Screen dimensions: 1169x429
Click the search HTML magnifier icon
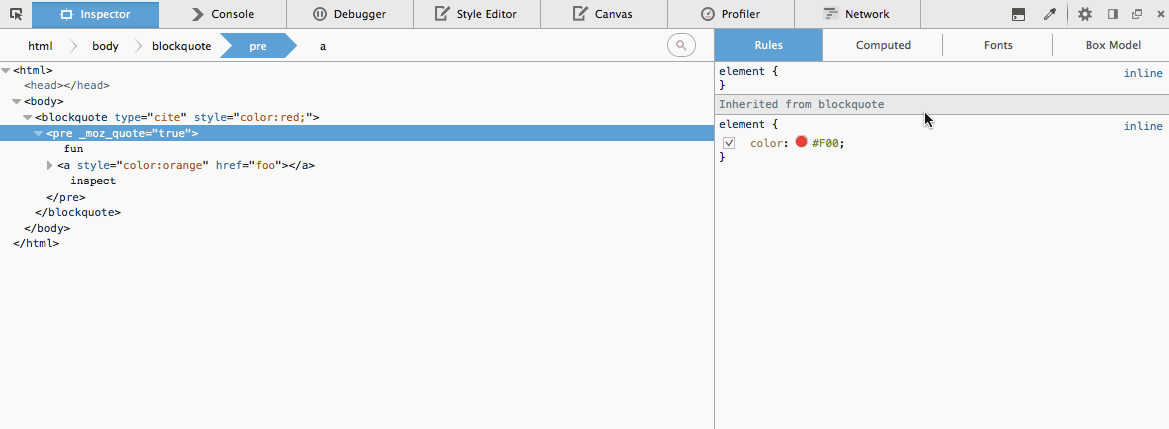[681, 45]
